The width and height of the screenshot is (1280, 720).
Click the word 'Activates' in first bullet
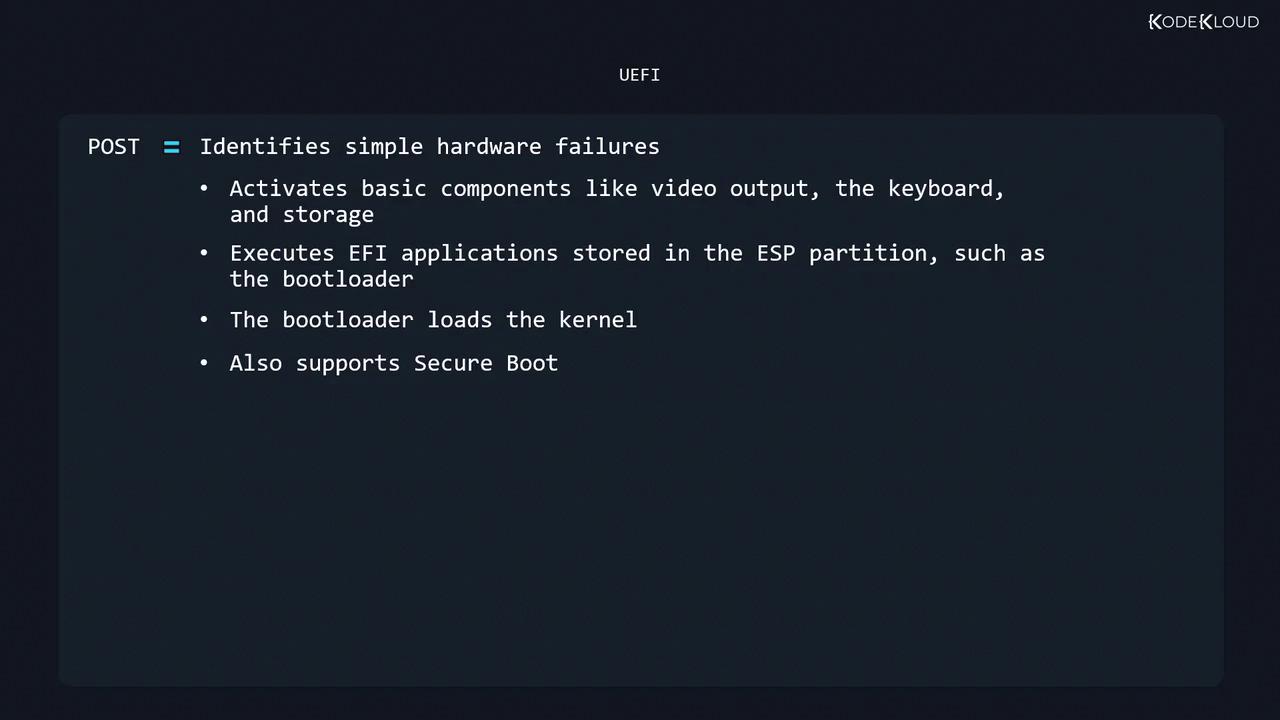(288, 189)
